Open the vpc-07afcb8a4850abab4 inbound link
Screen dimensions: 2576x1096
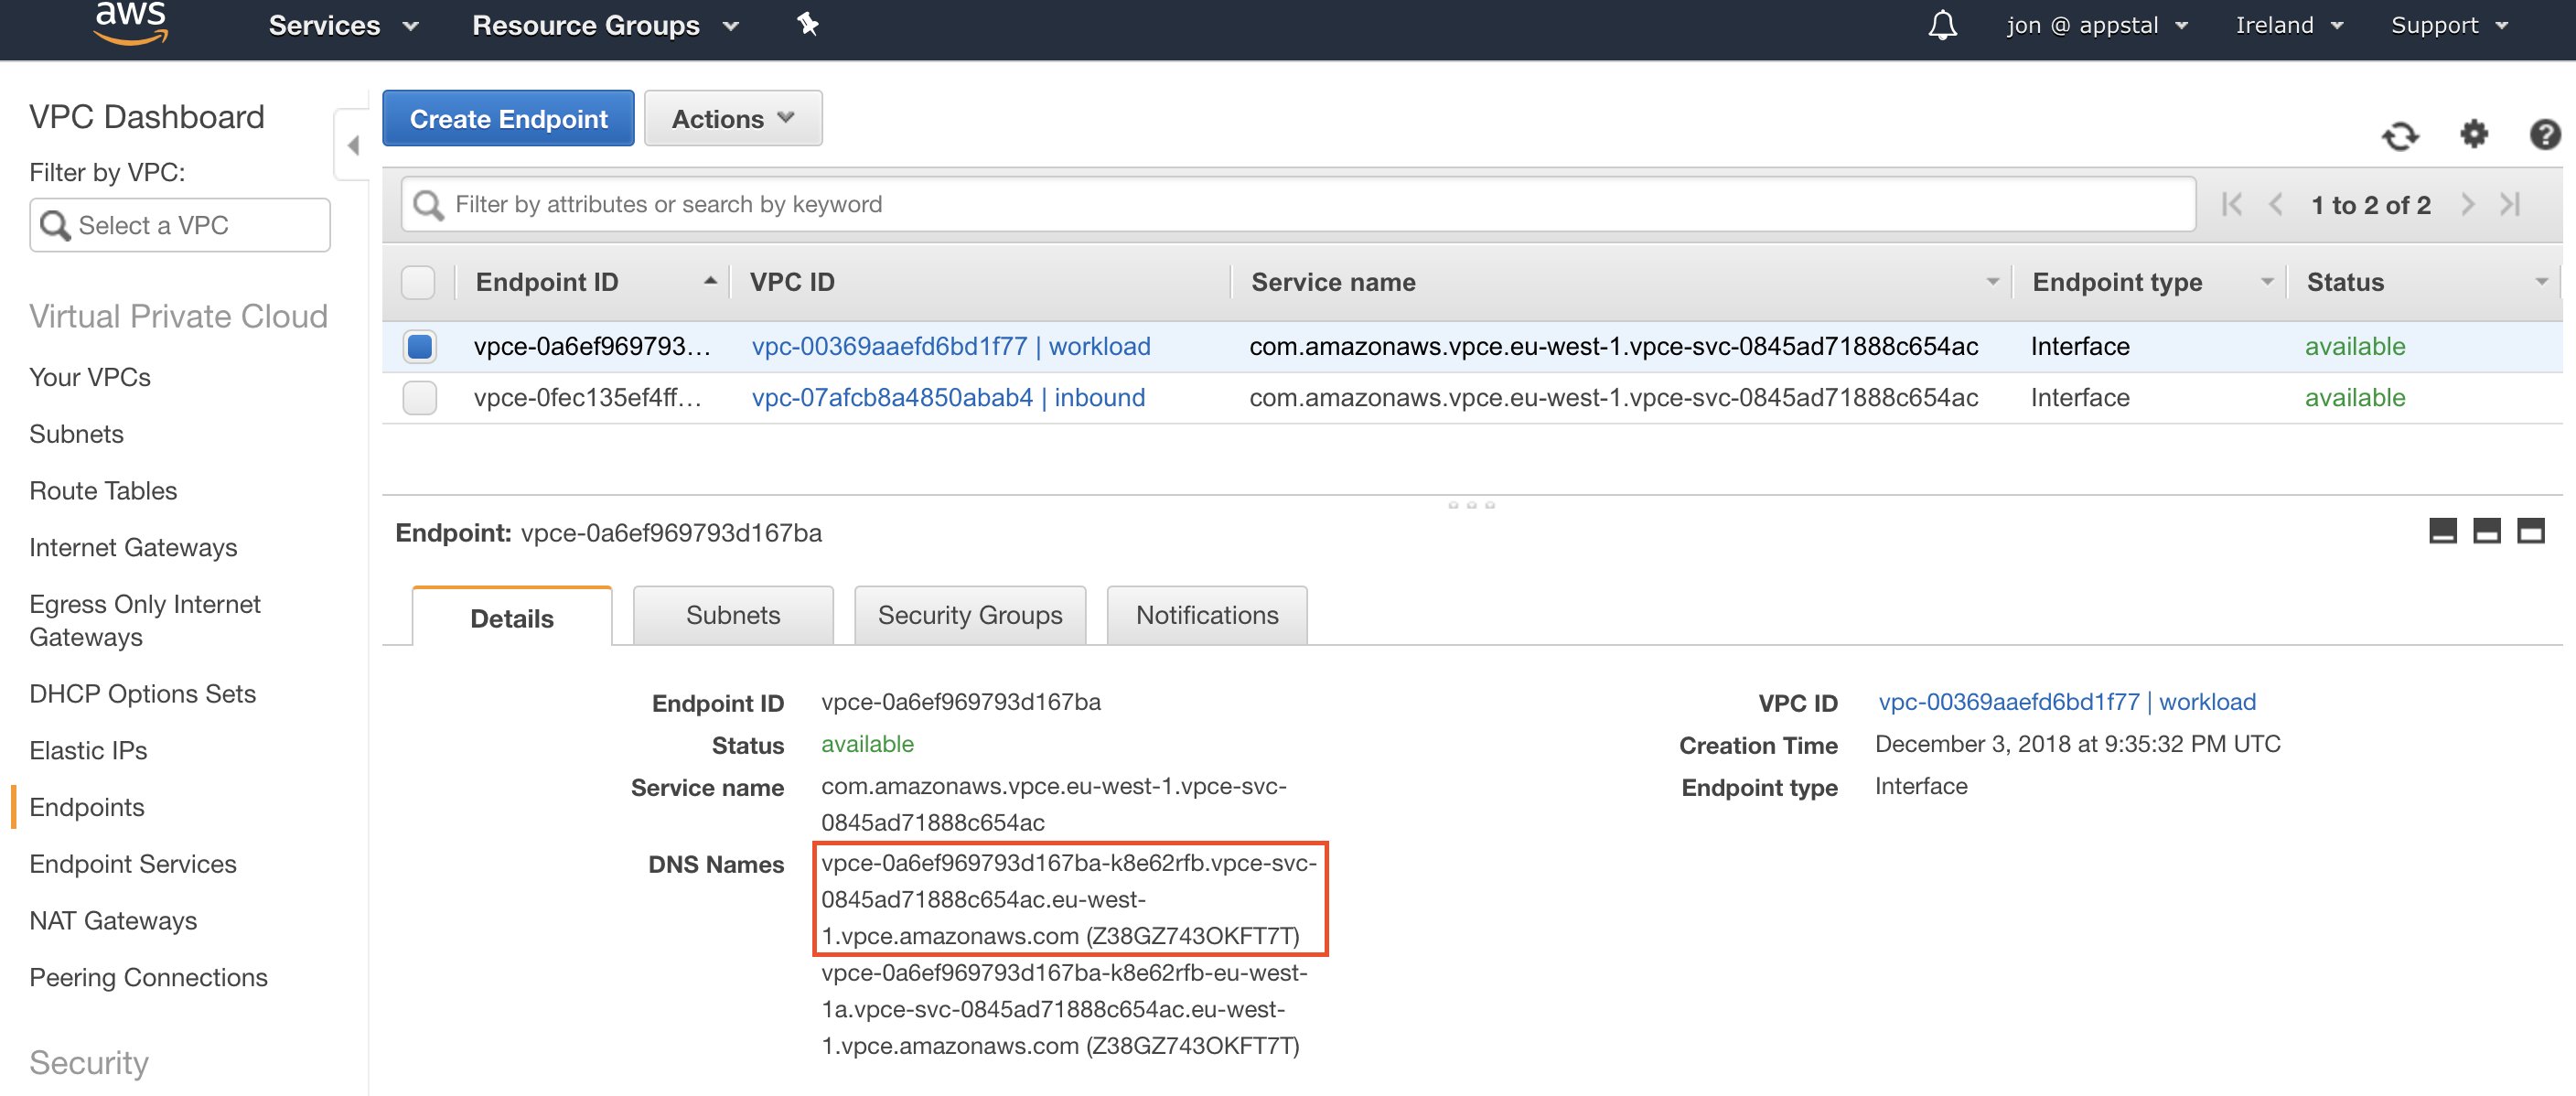947,398
